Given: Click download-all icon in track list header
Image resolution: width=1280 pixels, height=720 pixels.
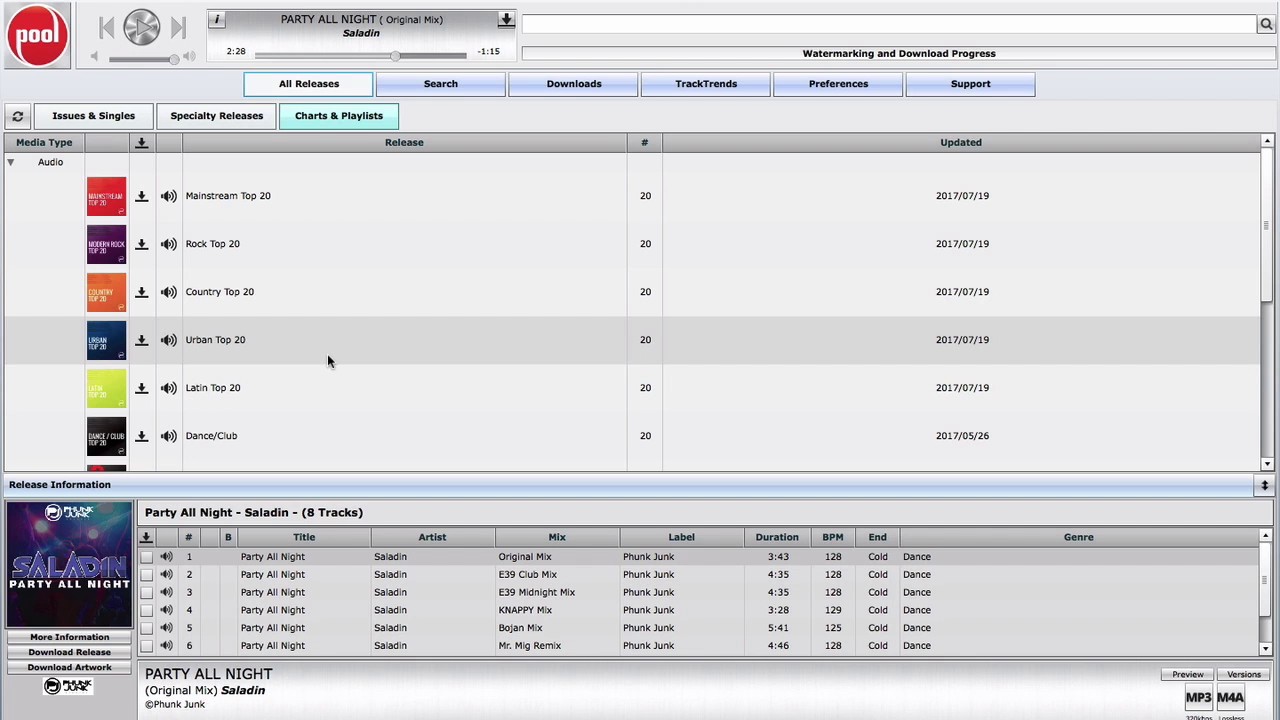Looking at the screenshot, I should [x=146, y=537].
